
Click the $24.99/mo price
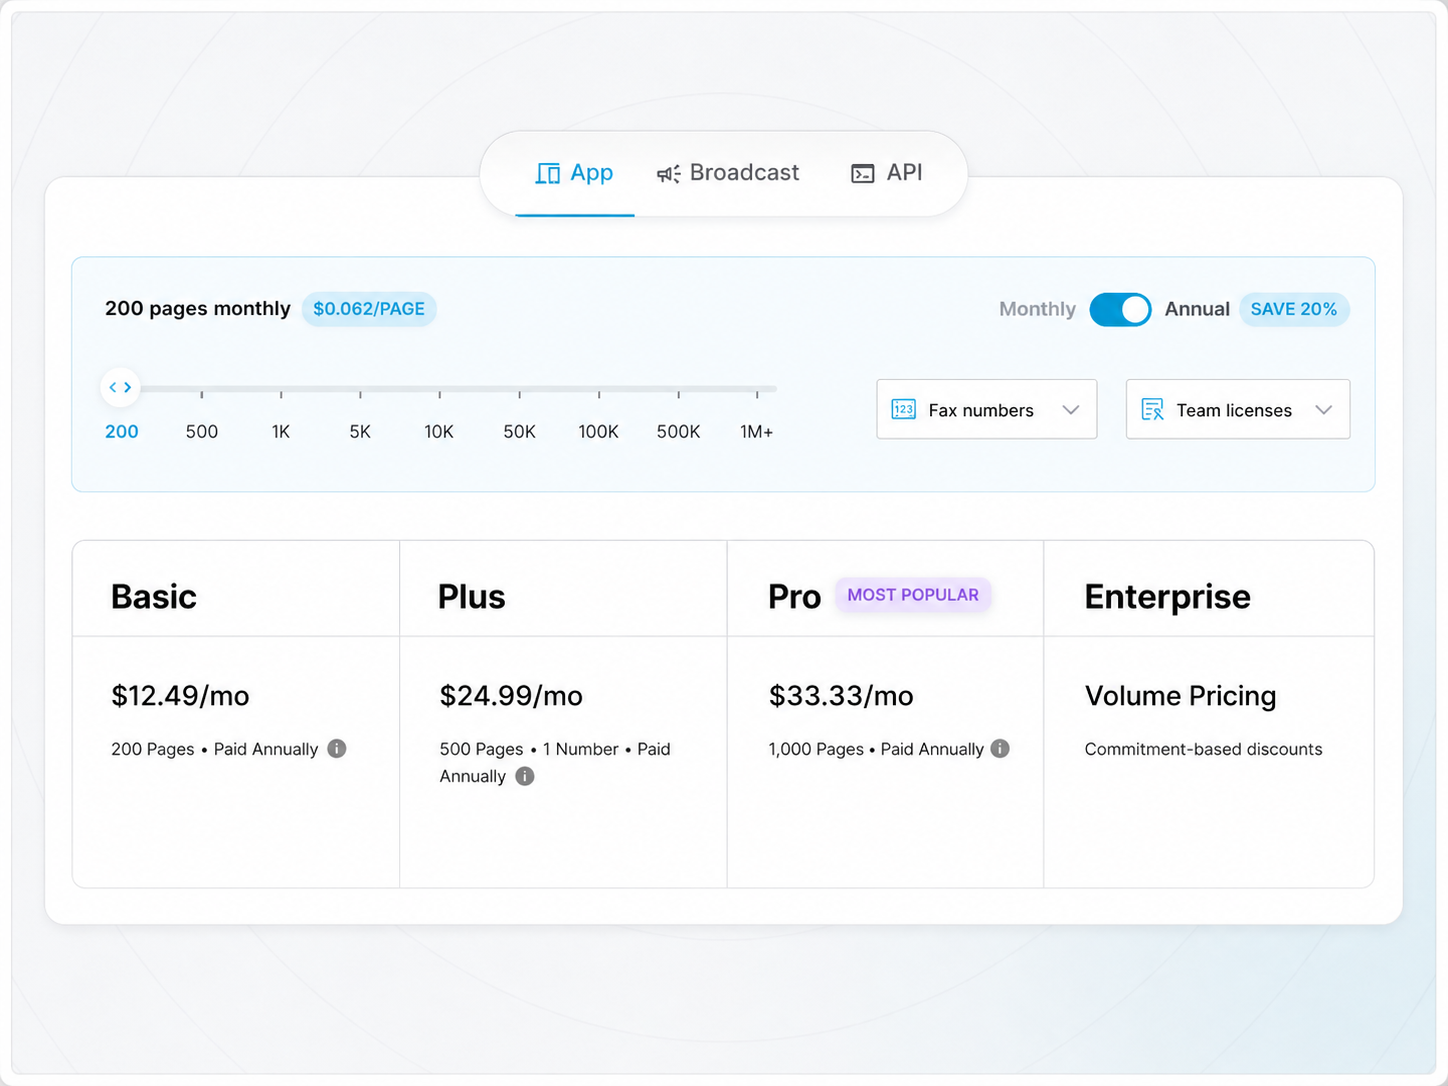pos(511,696)
